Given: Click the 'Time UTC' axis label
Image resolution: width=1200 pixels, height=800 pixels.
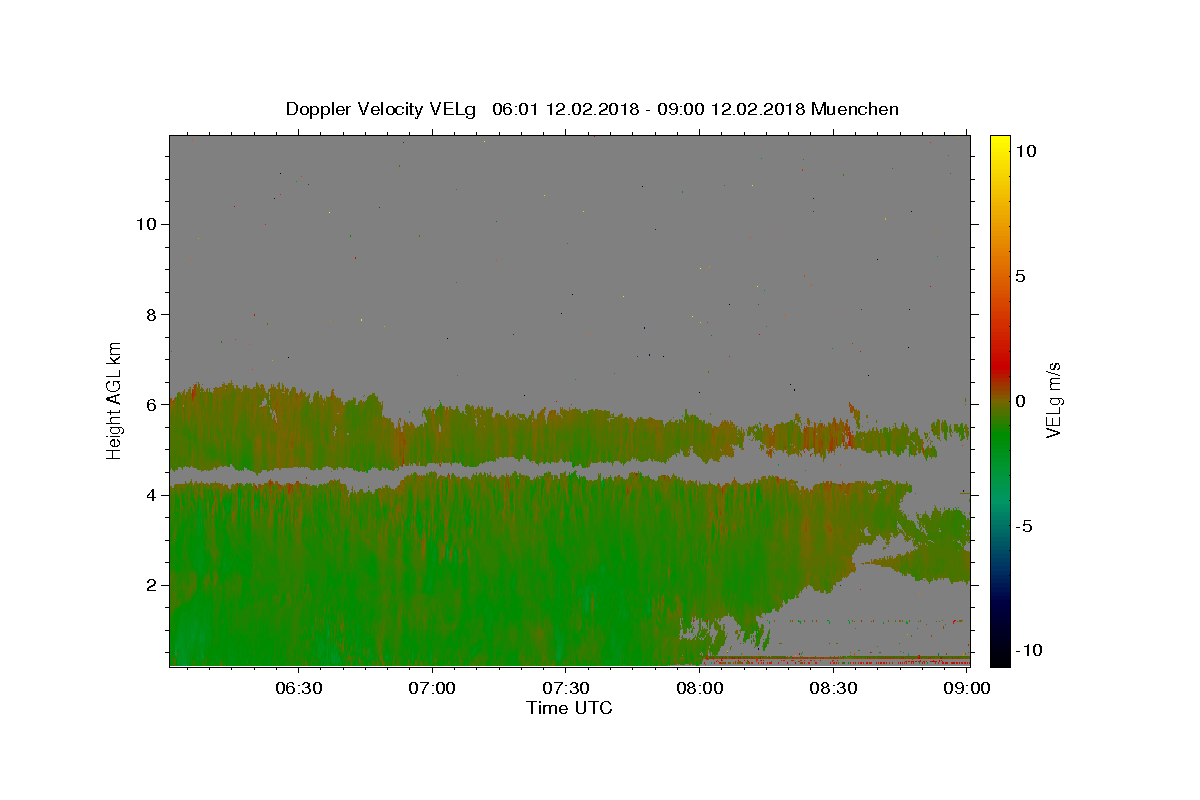Looking at the screenshot, I should [x=569, y=708].
